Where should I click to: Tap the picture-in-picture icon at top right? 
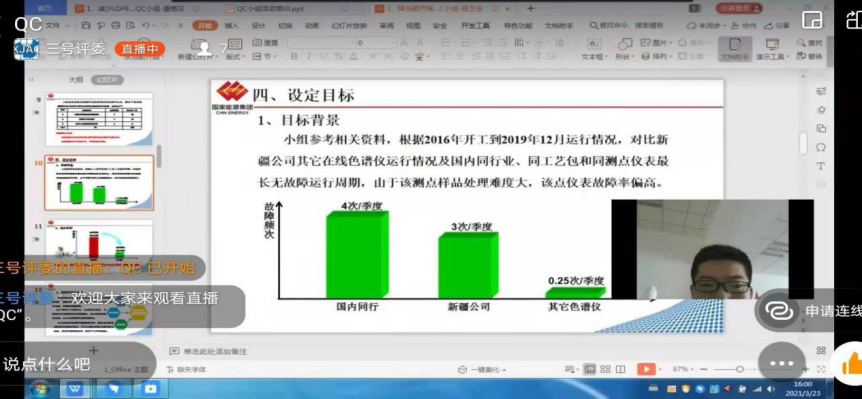tap(812, 19)
